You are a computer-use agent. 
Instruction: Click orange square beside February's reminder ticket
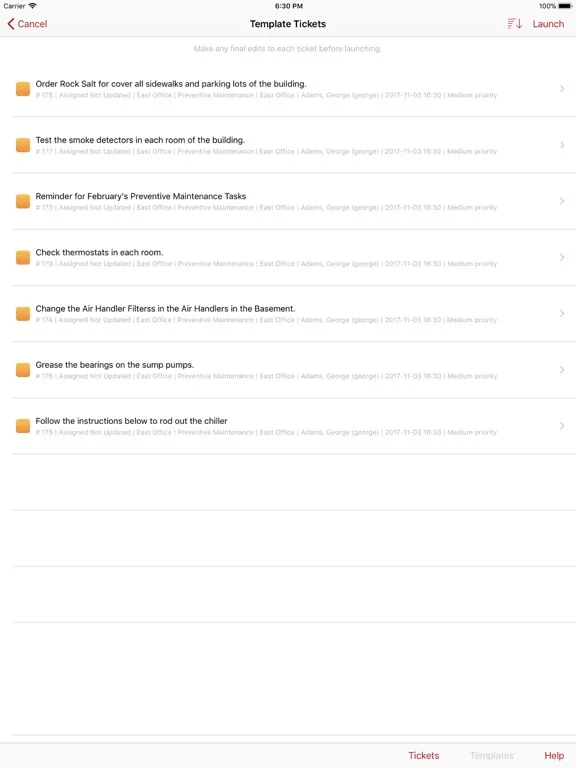pyautogui.click(x=23, y=201)
